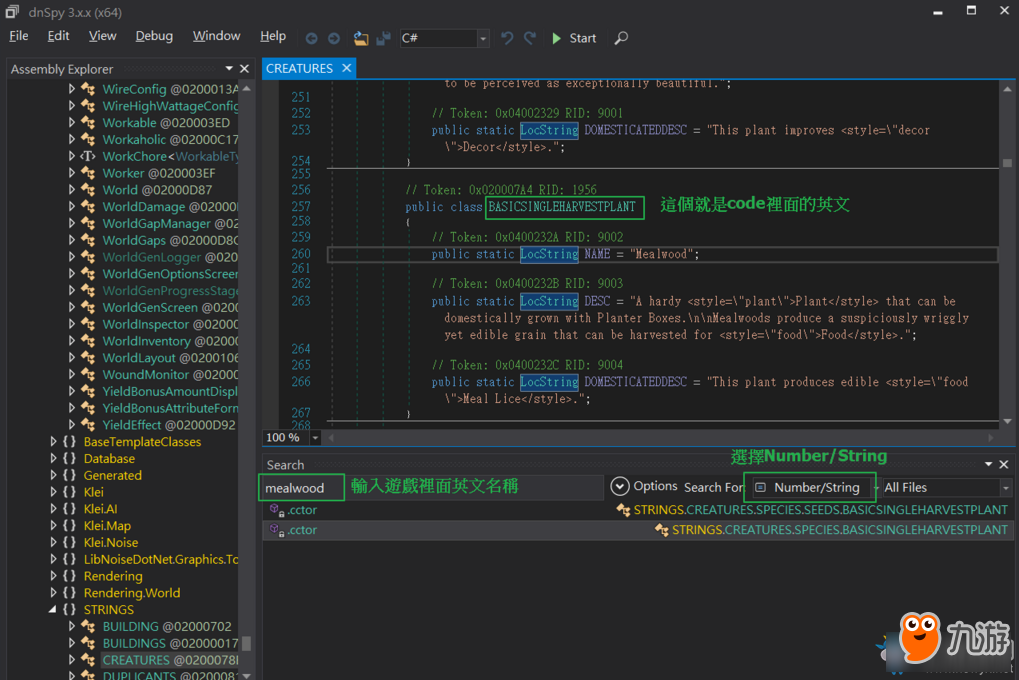Click the WorldGenLogger class icon
The image size is (1019, 680).
click(x=88, y=257)
